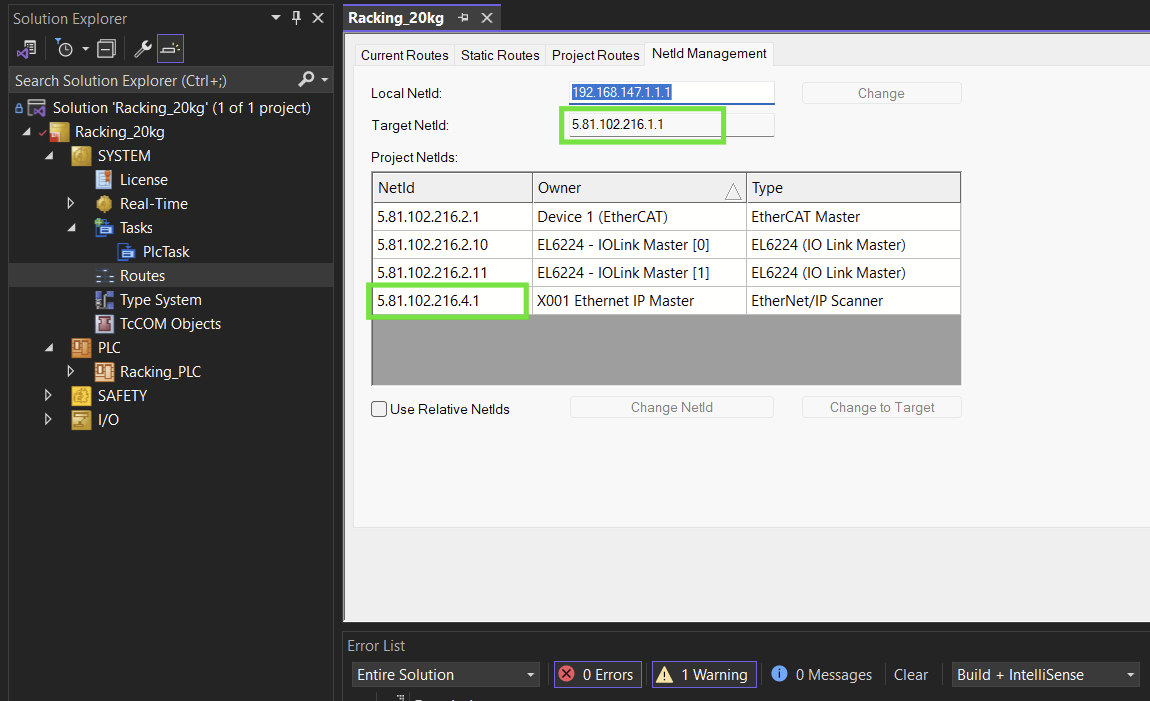
Task: Collapse the PLC node
Action: (x=49, y=348)
